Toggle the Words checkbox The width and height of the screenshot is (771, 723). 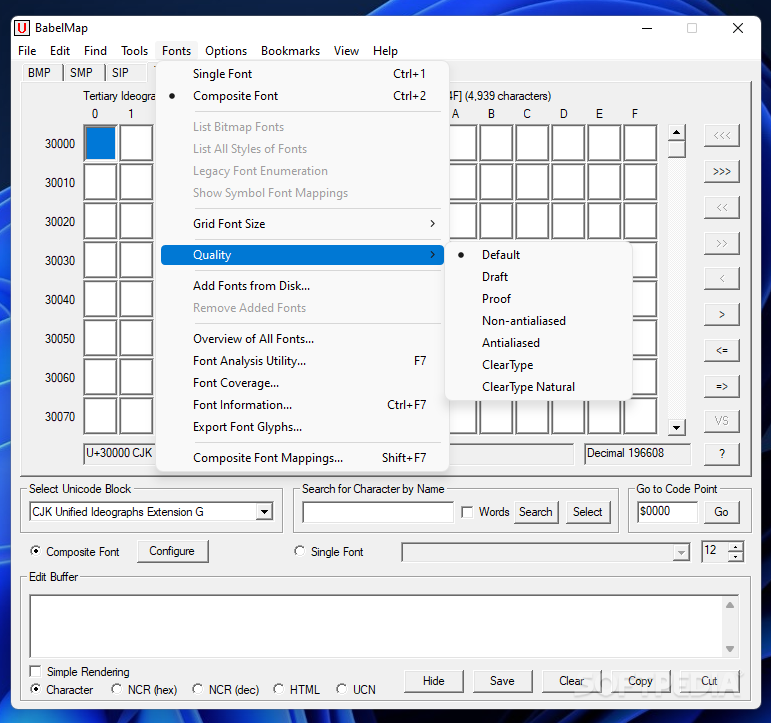pyautogui.click(x=467, y=512)
